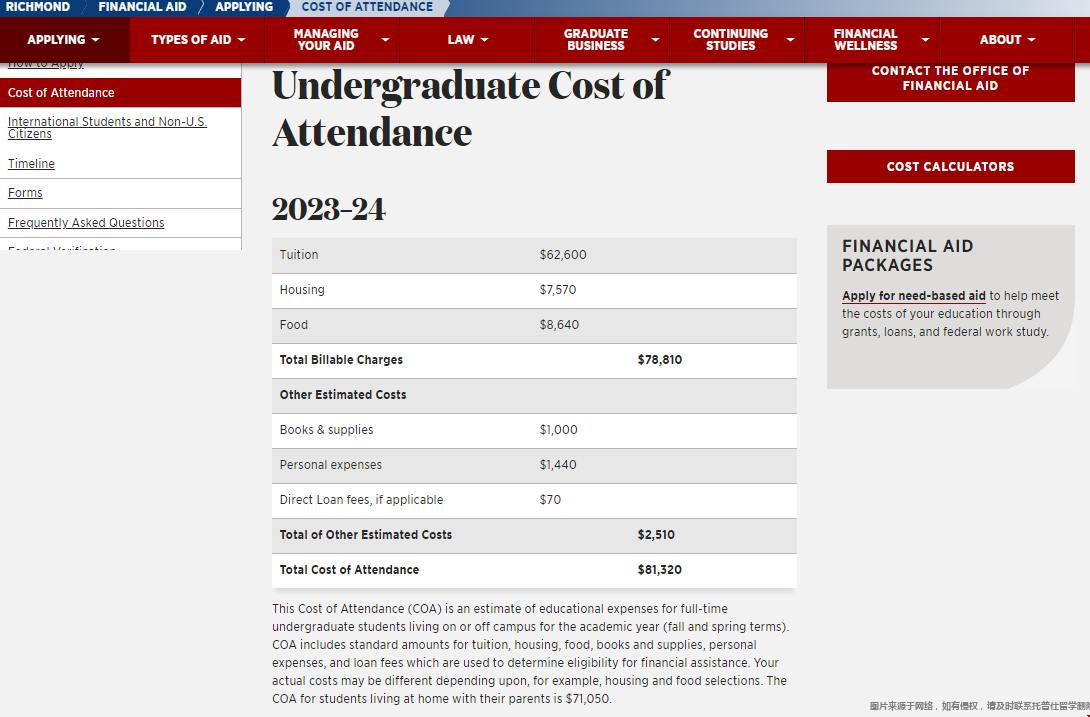Open the Types of Aid dropdown
The width and height of the screenshot is (1090, 717).
click(198, 40)
